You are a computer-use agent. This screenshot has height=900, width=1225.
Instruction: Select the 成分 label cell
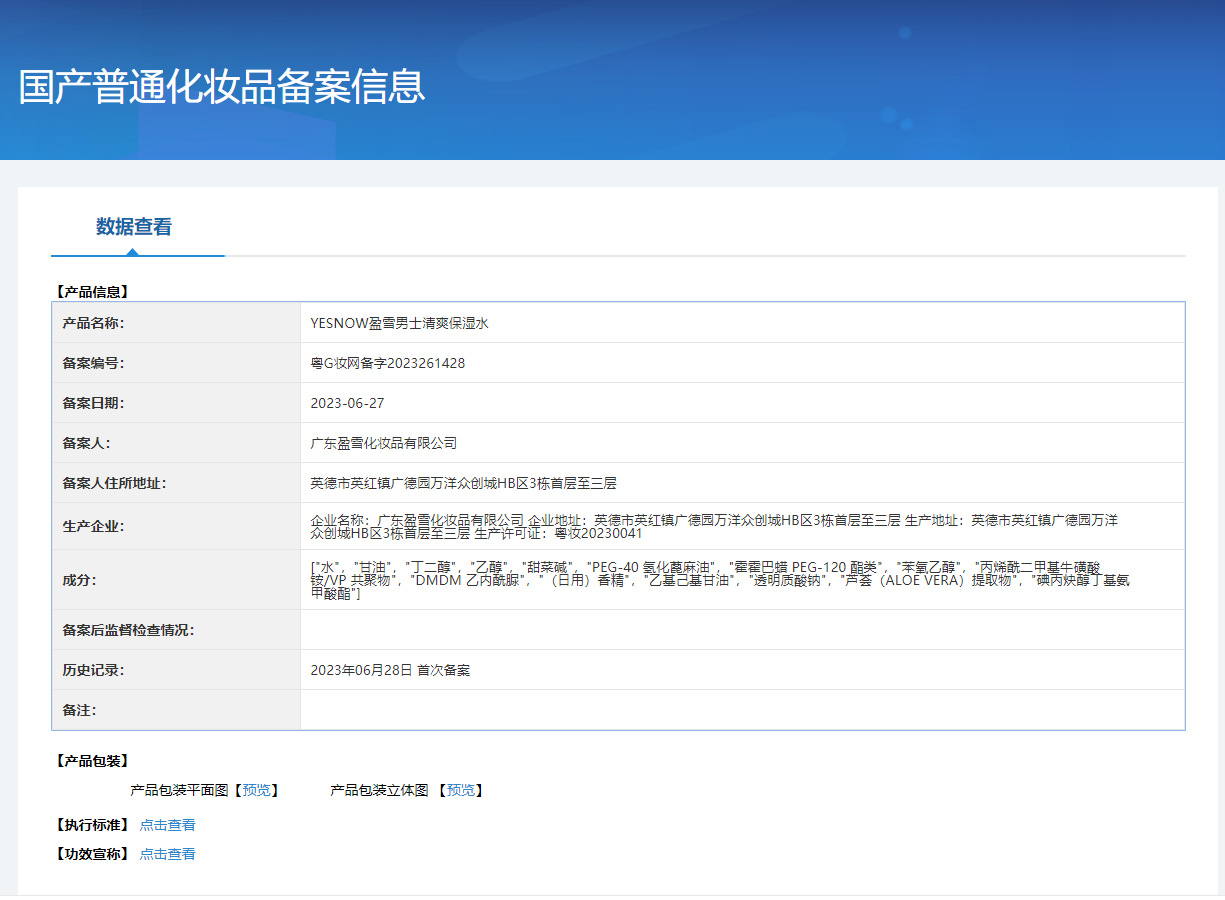tap(176, 580)
